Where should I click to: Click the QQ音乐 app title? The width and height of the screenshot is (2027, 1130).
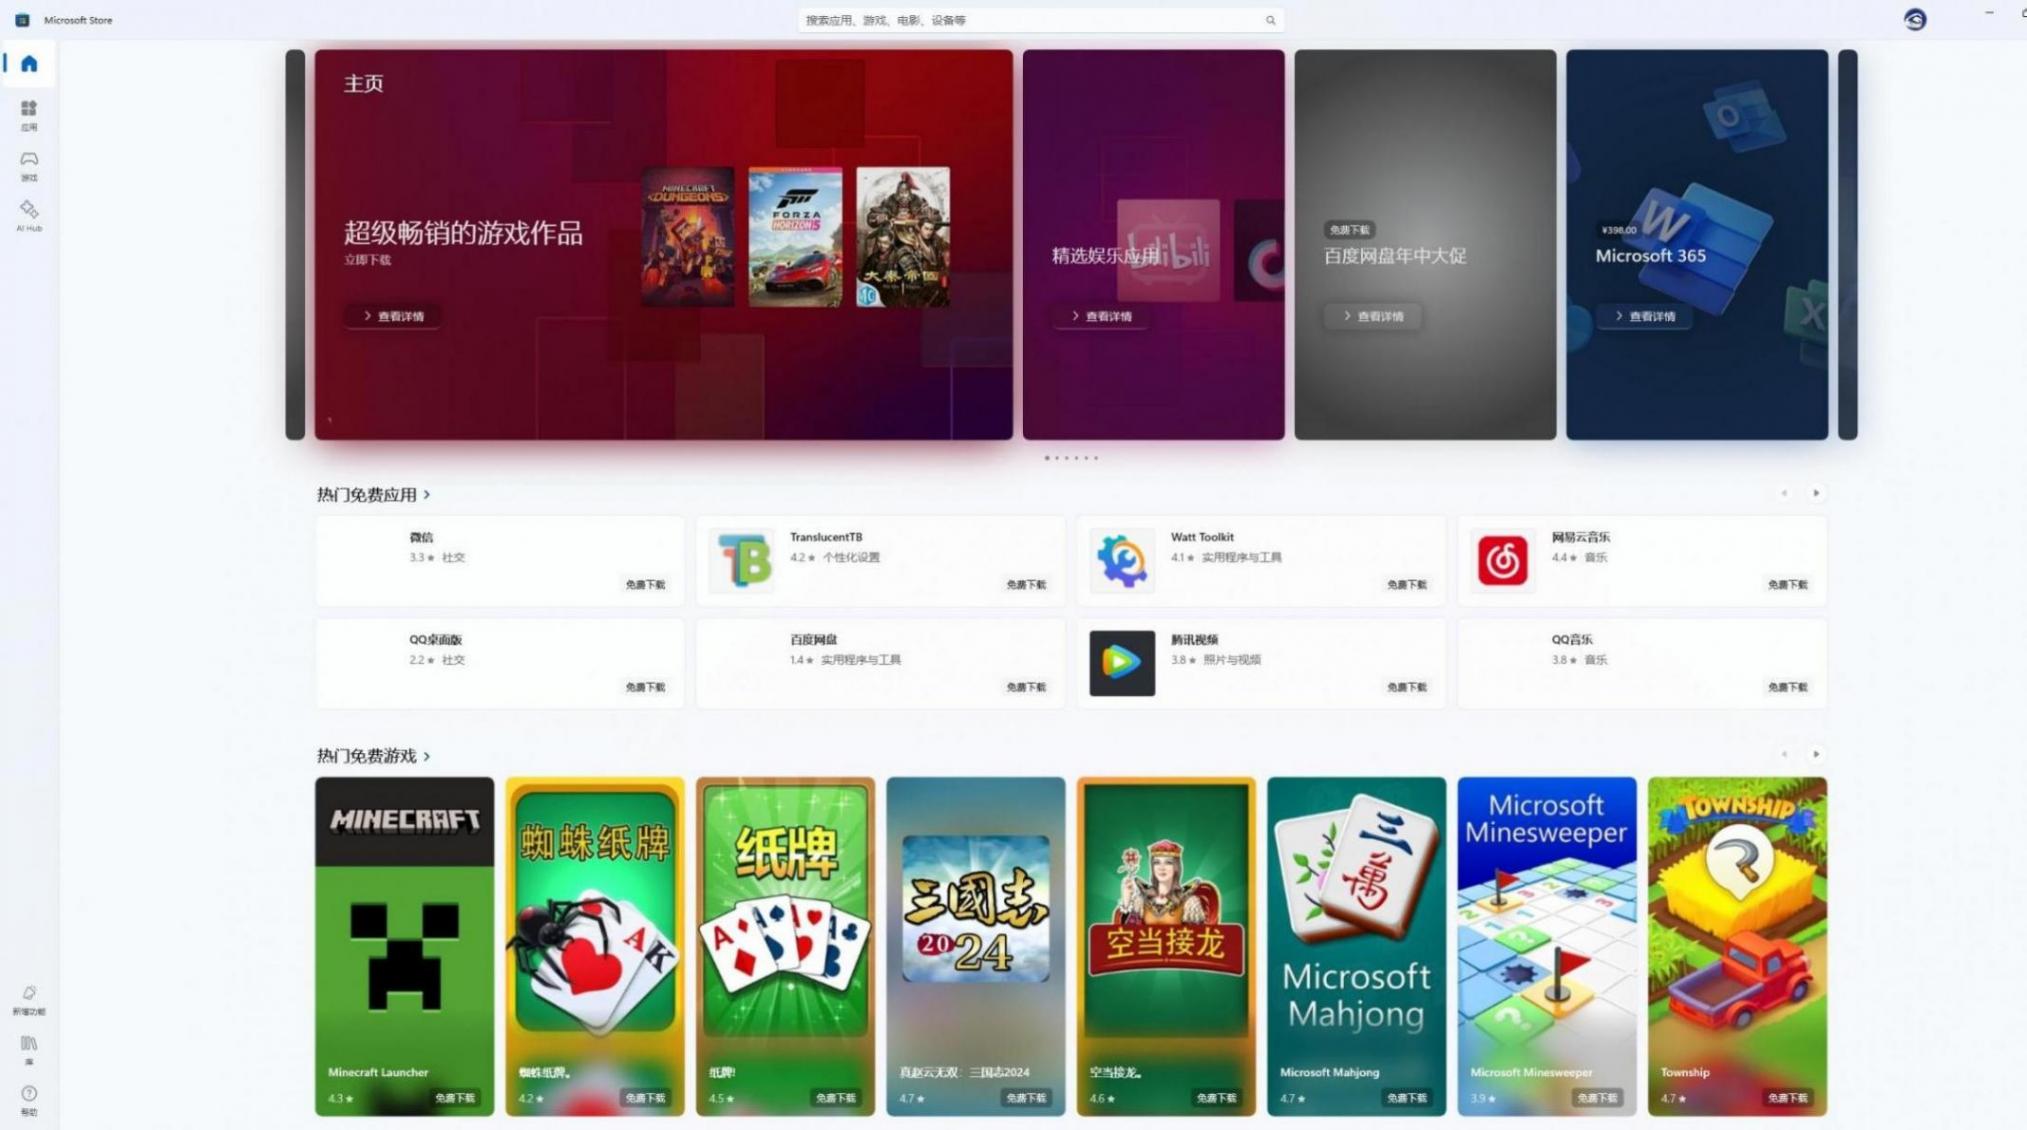click(x=1572, y=639)
